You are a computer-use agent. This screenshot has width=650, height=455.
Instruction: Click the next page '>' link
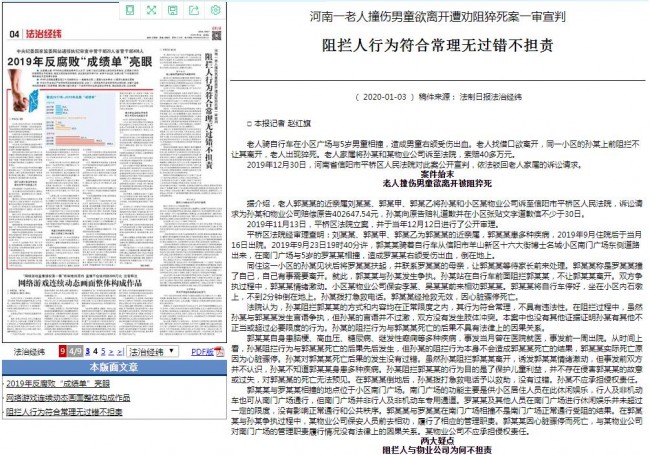[x=111, y=351]
